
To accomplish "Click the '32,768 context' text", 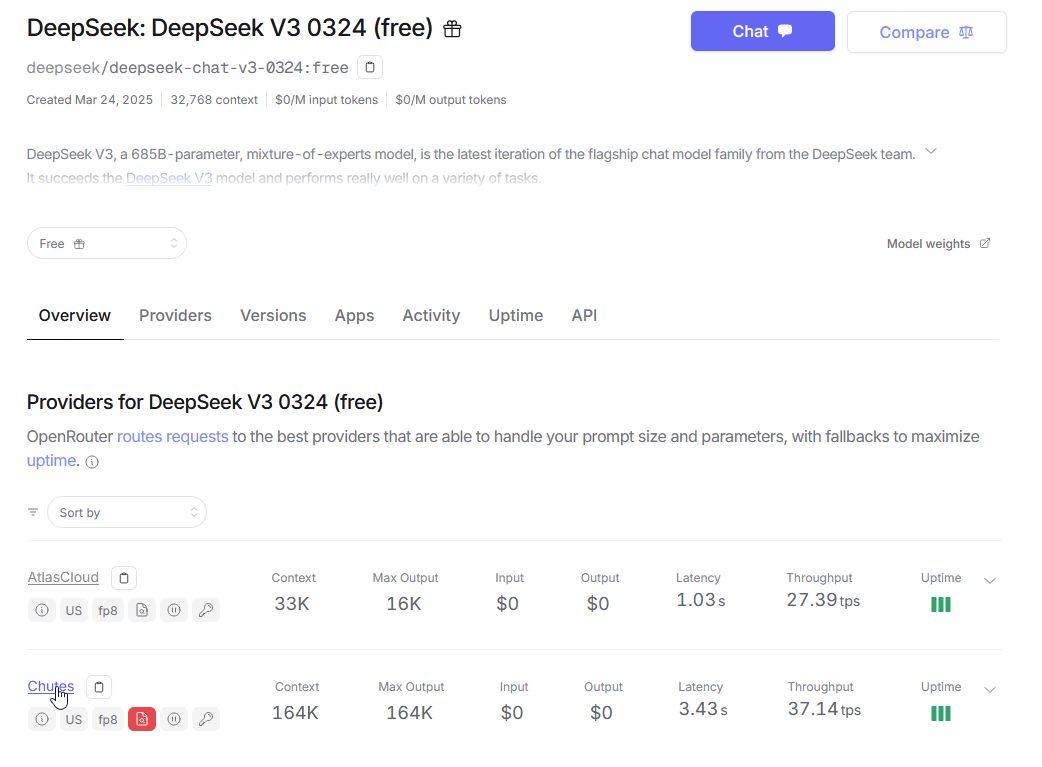I will click(214, 100).
